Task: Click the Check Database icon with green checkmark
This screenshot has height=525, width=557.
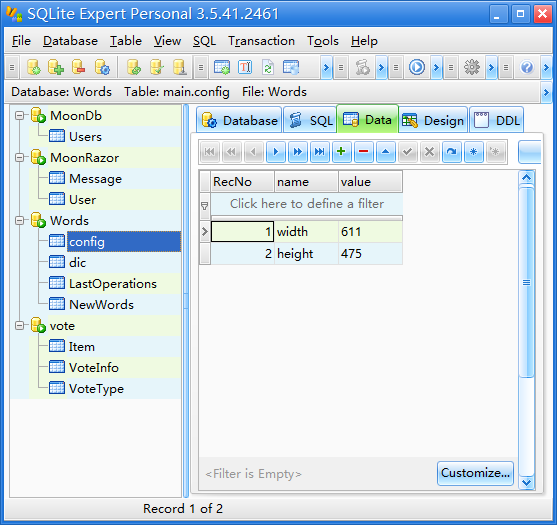Action: 157,67
